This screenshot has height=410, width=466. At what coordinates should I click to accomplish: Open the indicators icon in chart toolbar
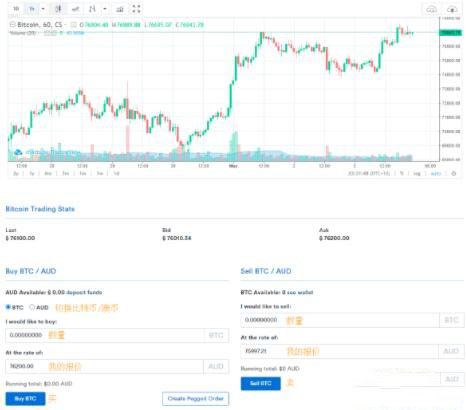(x=92, y=9)
